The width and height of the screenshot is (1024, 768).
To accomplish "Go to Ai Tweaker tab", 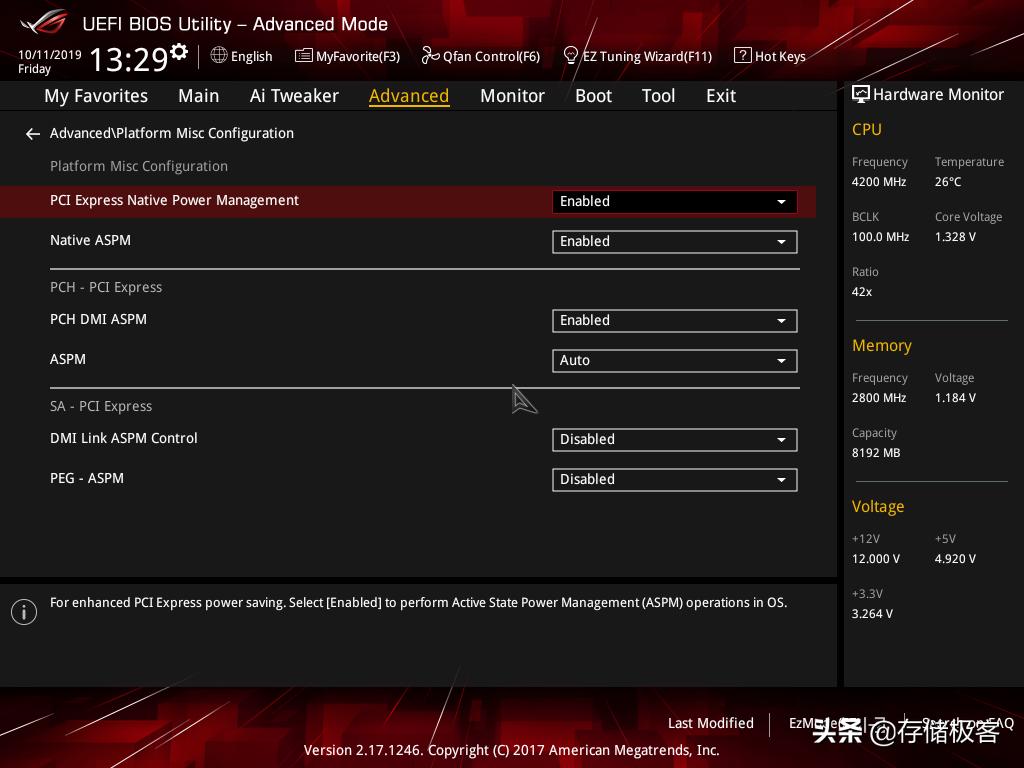I will [x=294, y=96].
